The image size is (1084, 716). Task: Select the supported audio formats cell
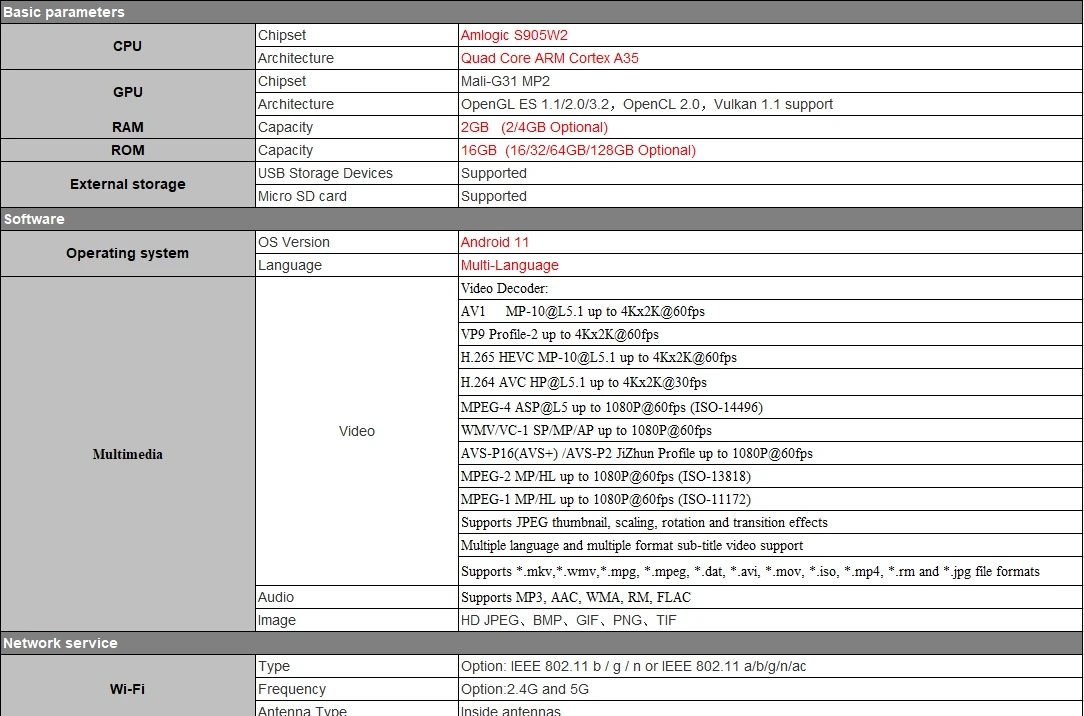[x=575, y=597]
